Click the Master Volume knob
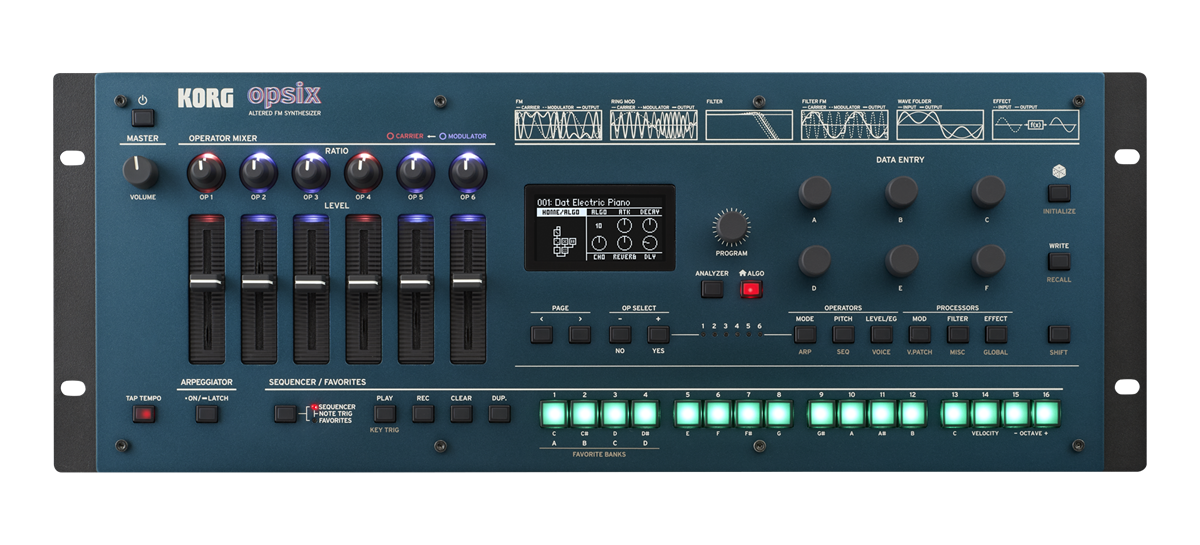This screenshot has height=545, width=1200. pos(141,171)
